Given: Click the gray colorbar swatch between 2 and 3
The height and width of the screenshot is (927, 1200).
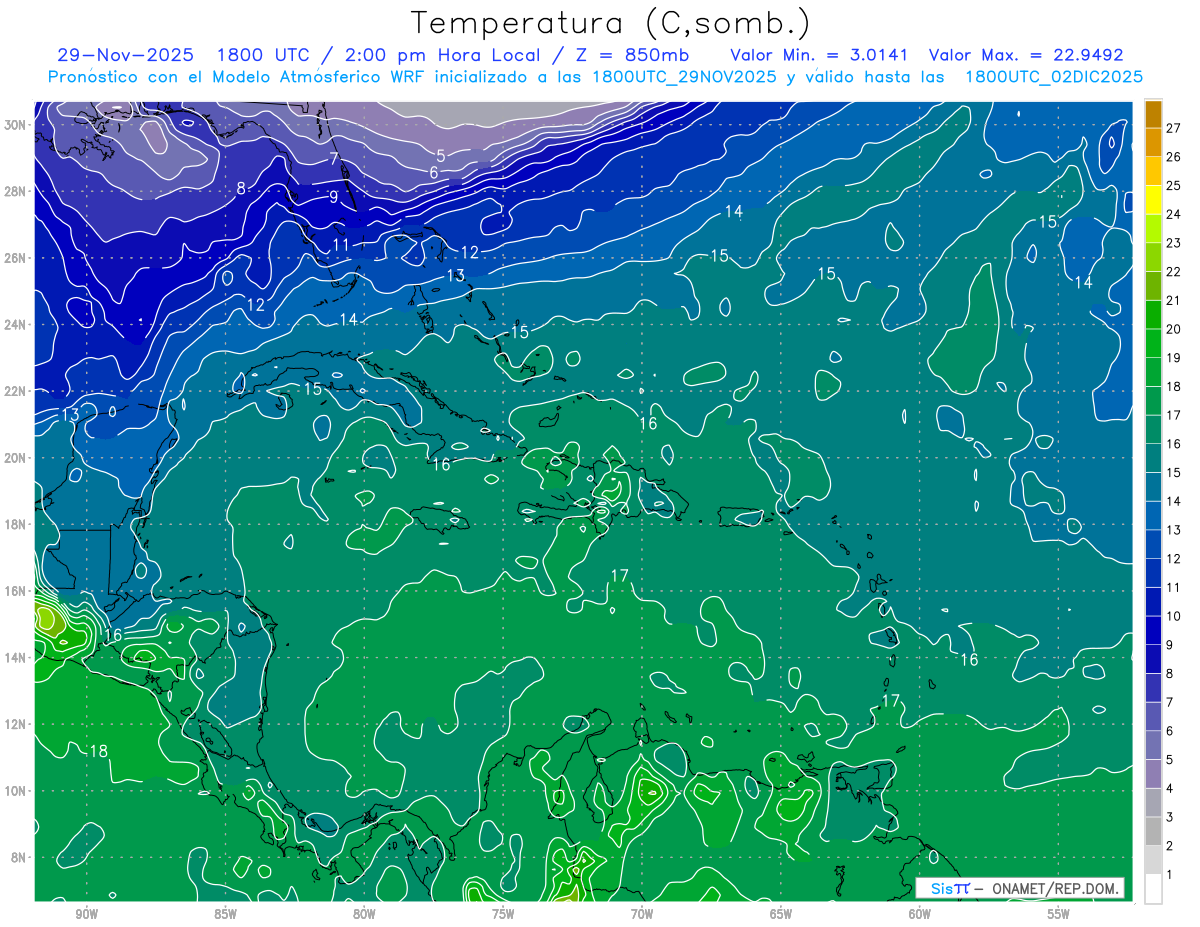Looking at the screenshot, I should click(1153, 832).
